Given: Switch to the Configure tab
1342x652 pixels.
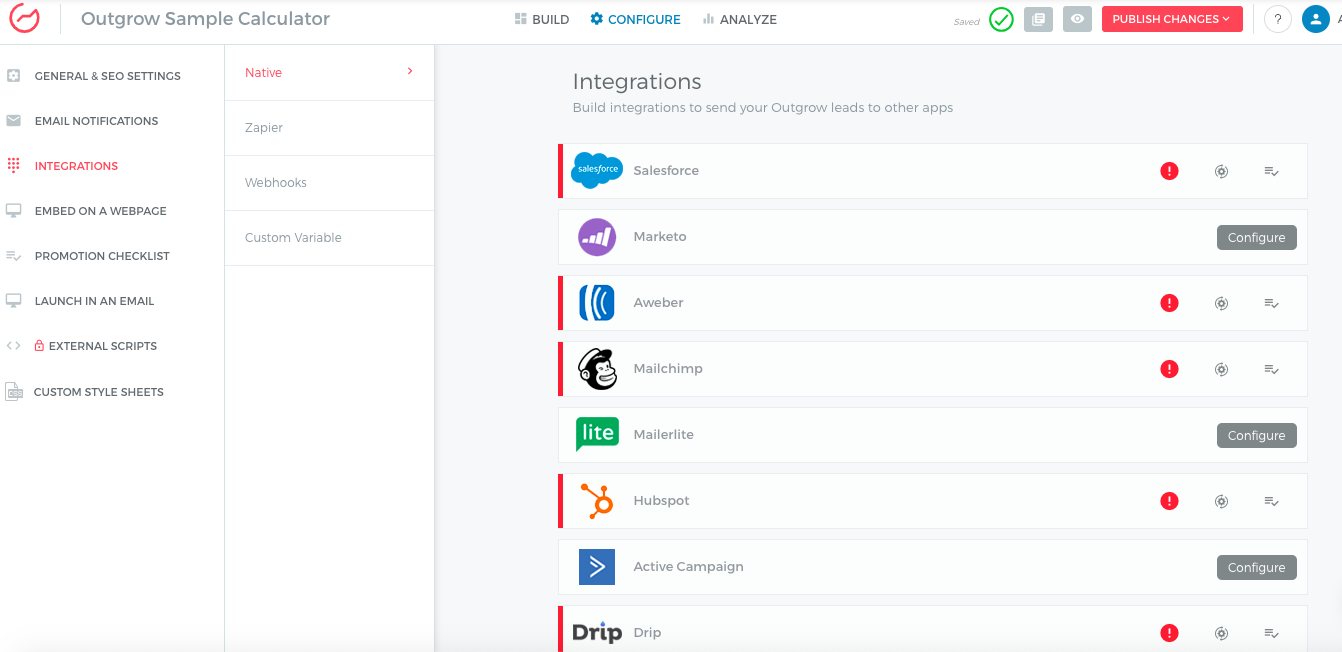Looking at the screenshot, I should click(635, 19).
